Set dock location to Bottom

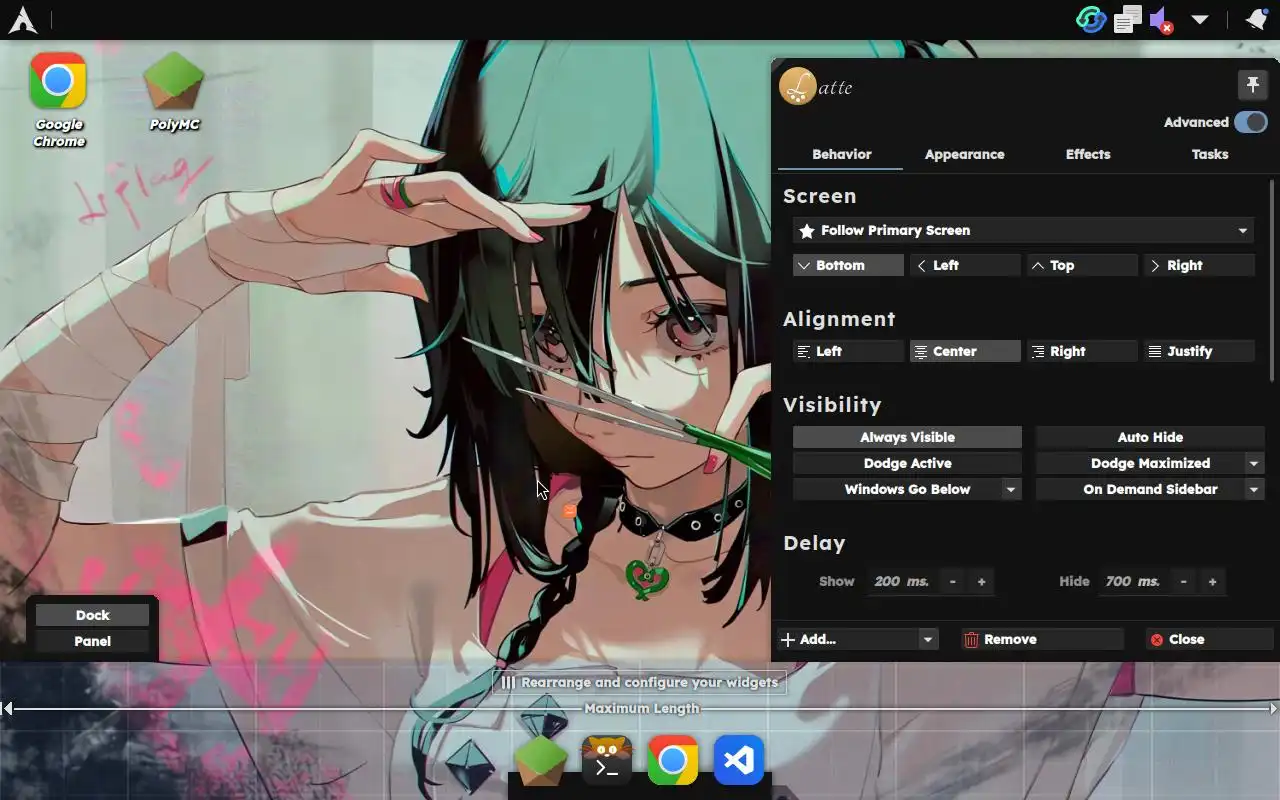click(848, 265)
